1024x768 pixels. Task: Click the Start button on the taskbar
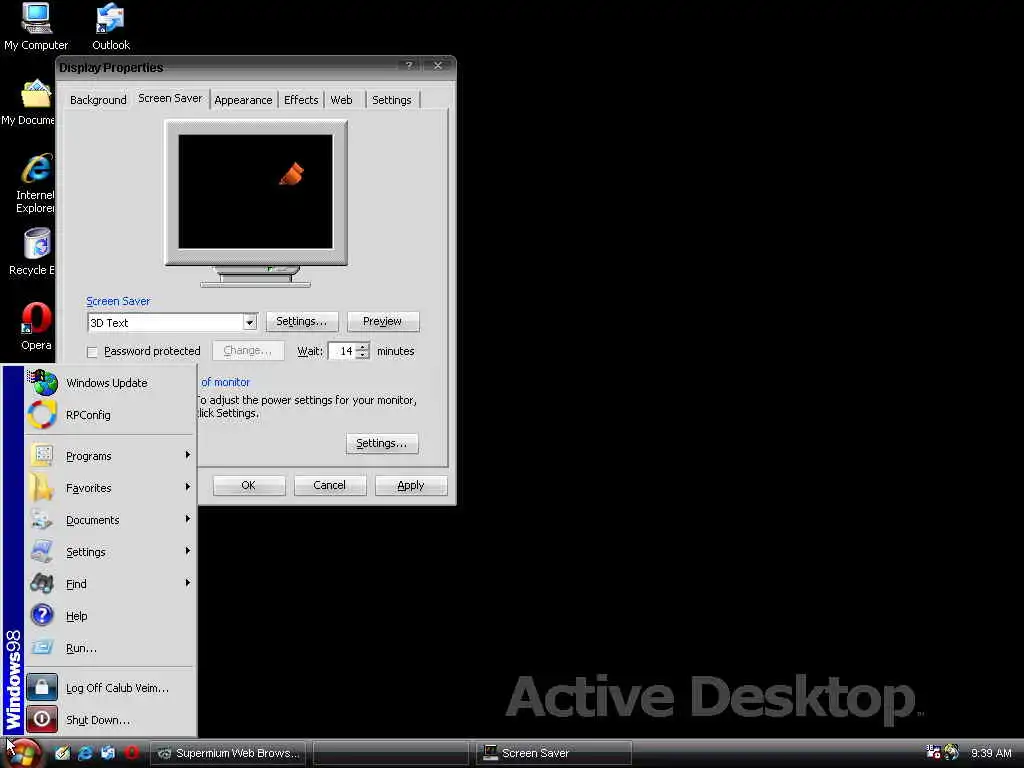pyautogui.click(x=24, y=754)
